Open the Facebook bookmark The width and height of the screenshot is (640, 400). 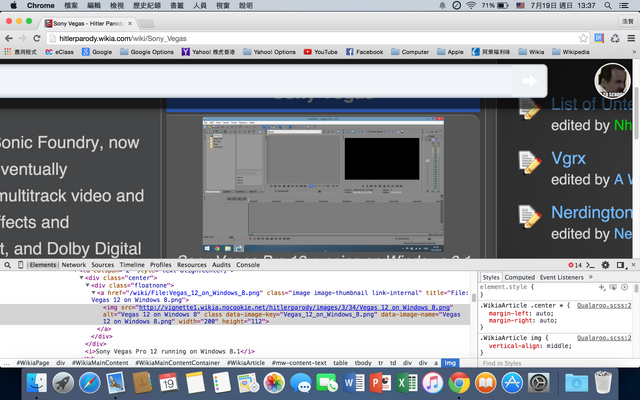point(364,52)
